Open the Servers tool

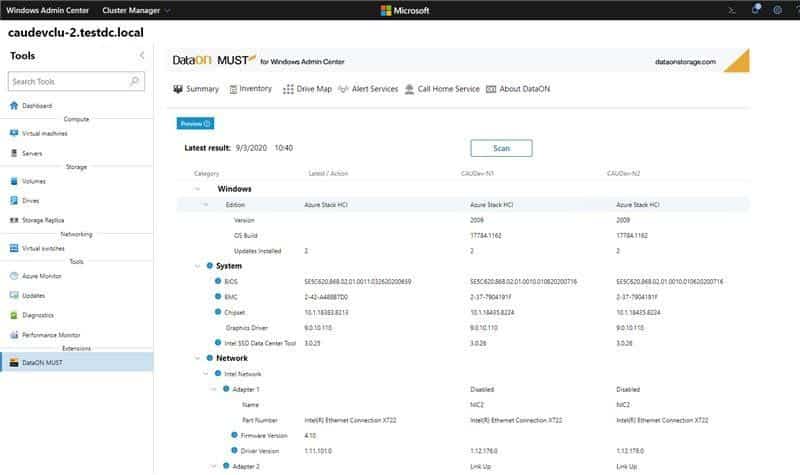[26, 153]
